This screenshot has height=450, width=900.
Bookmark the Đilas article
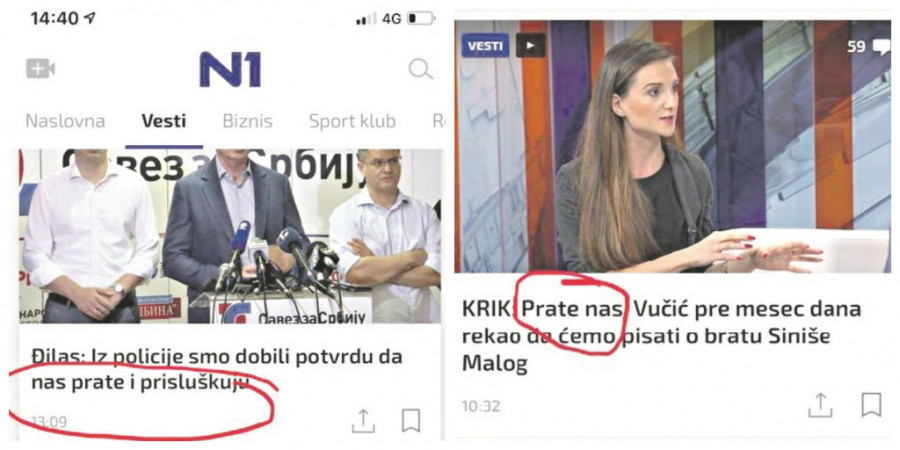411,421
